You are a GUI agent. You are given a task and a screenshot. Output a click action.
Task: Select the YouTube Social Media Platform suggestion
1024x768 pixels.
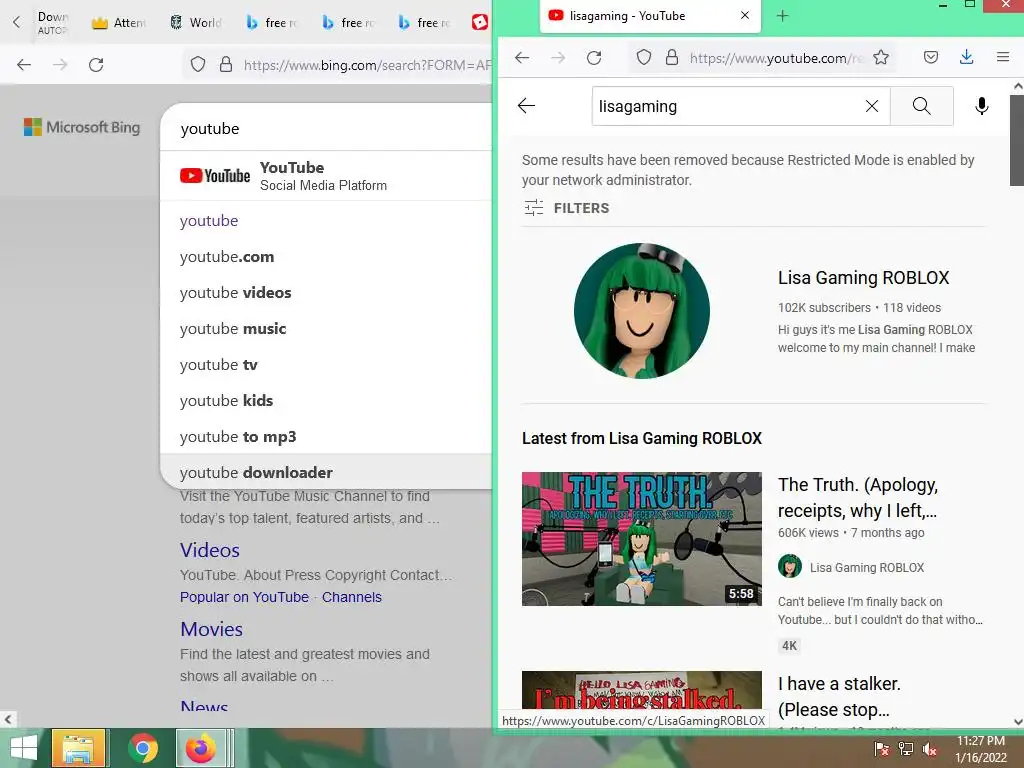(327, 176)
